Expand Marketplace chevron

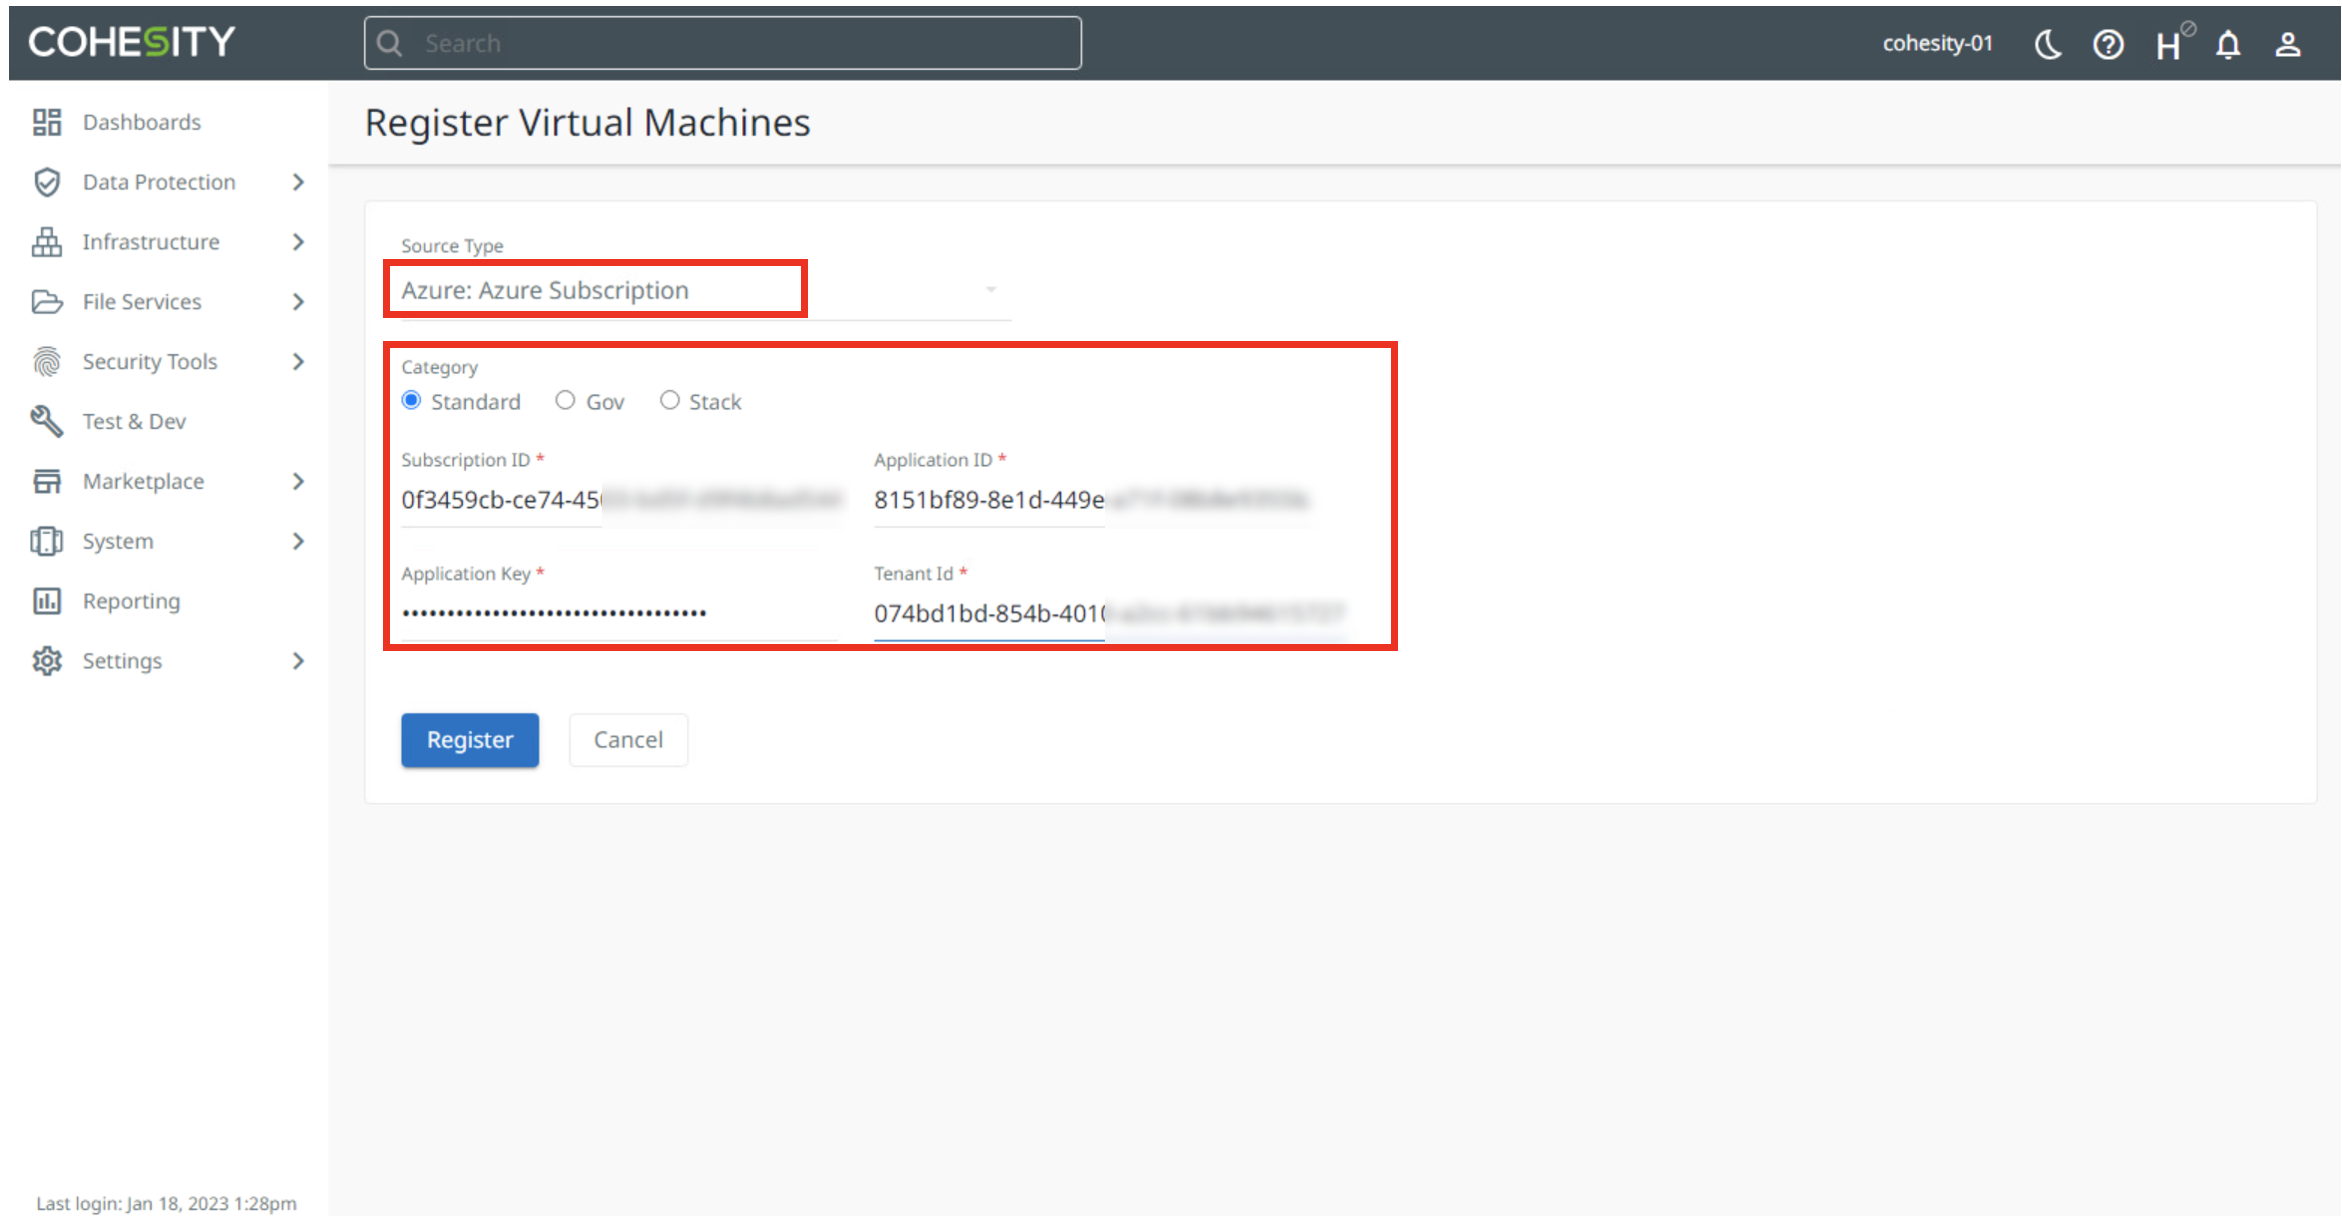(298, 482)
